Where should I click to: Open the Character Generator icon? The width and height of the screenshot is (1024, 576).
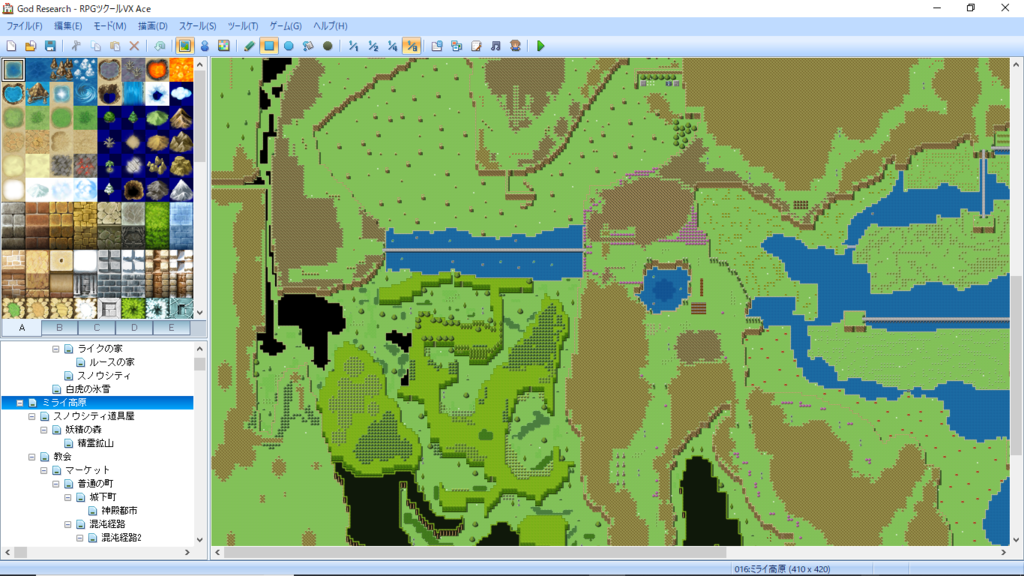coord(515,46)
